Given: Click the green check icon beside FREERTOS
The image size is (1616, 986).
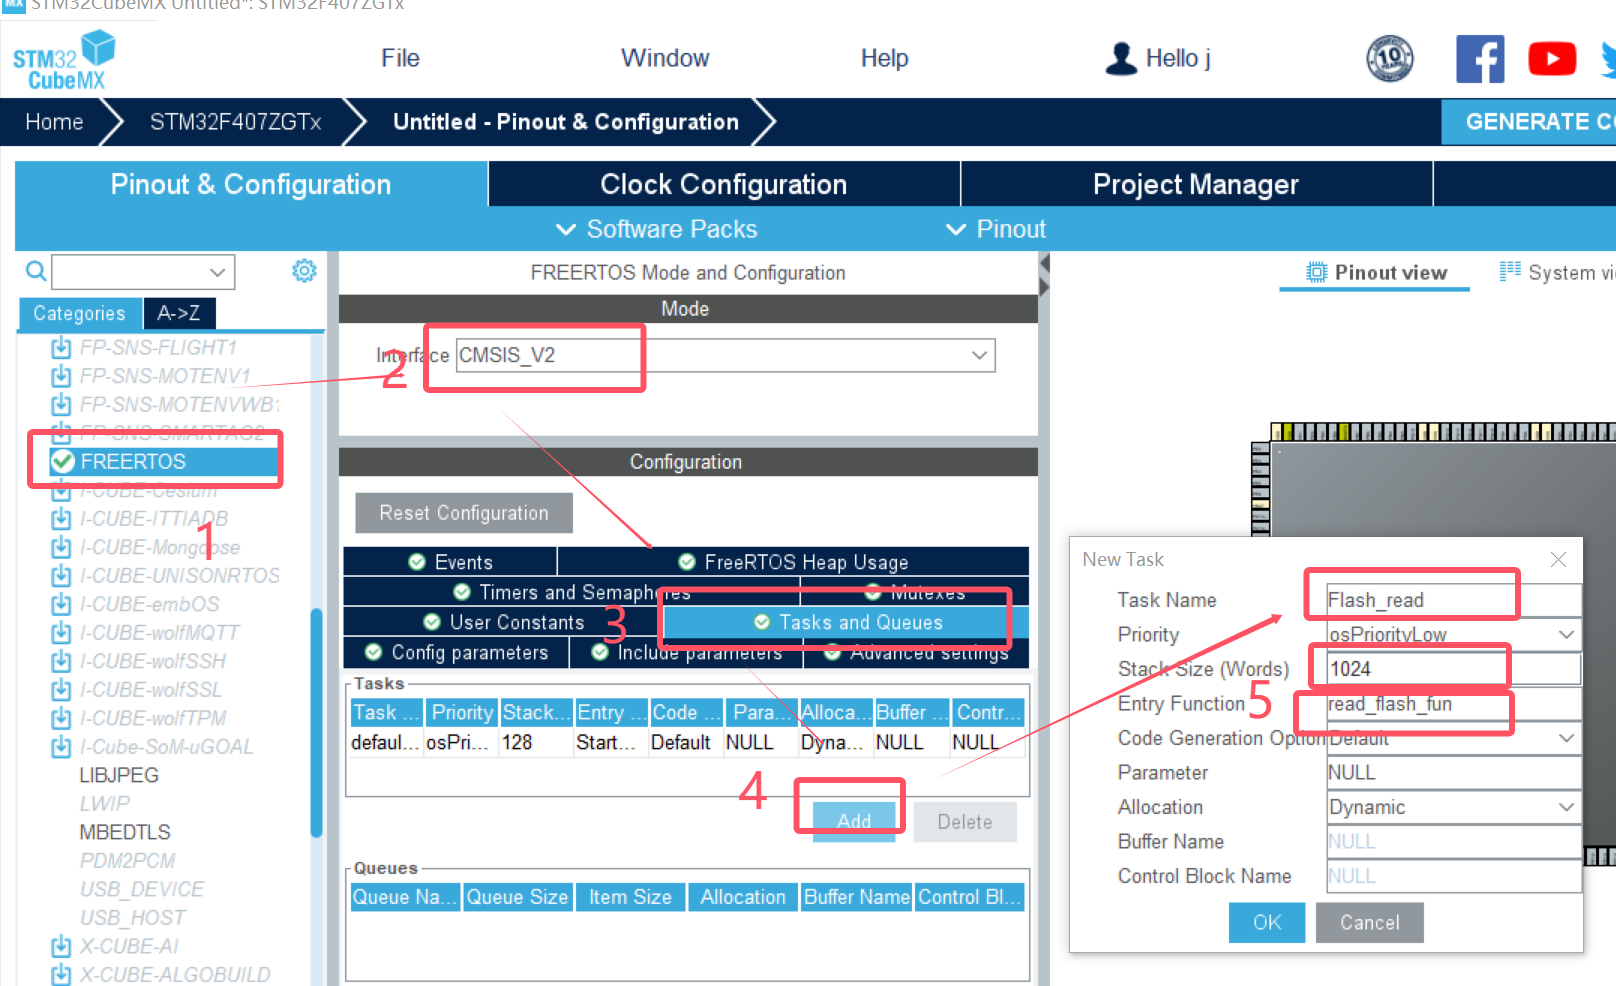Looking at the screenshot, I should [63, 461].
